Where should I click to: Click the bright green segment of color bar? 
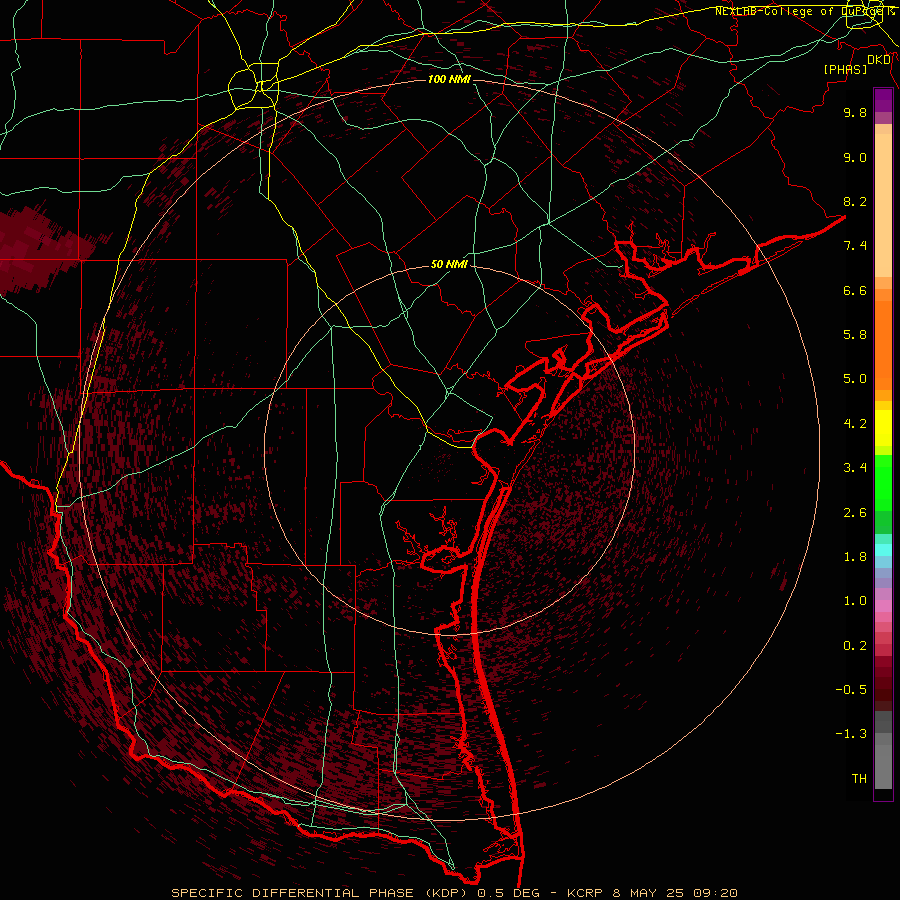pyautogui.click(x=883, y=482)
